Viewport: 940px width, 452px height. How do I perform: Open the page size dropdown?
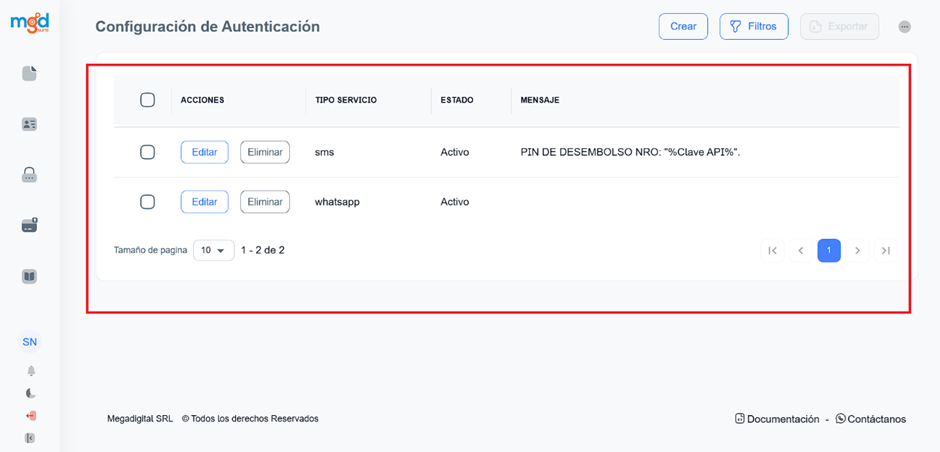[213, 251]
